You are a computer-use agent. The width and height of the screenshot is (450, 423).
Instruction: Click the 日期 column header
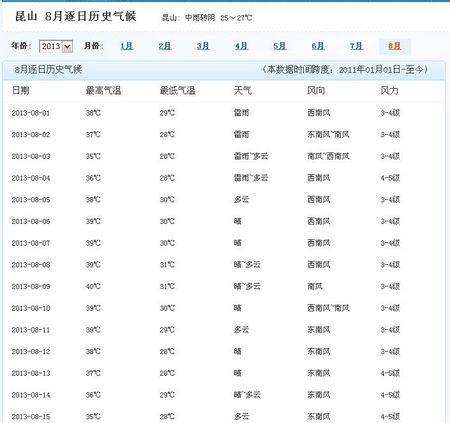click(x=21, y=90)
